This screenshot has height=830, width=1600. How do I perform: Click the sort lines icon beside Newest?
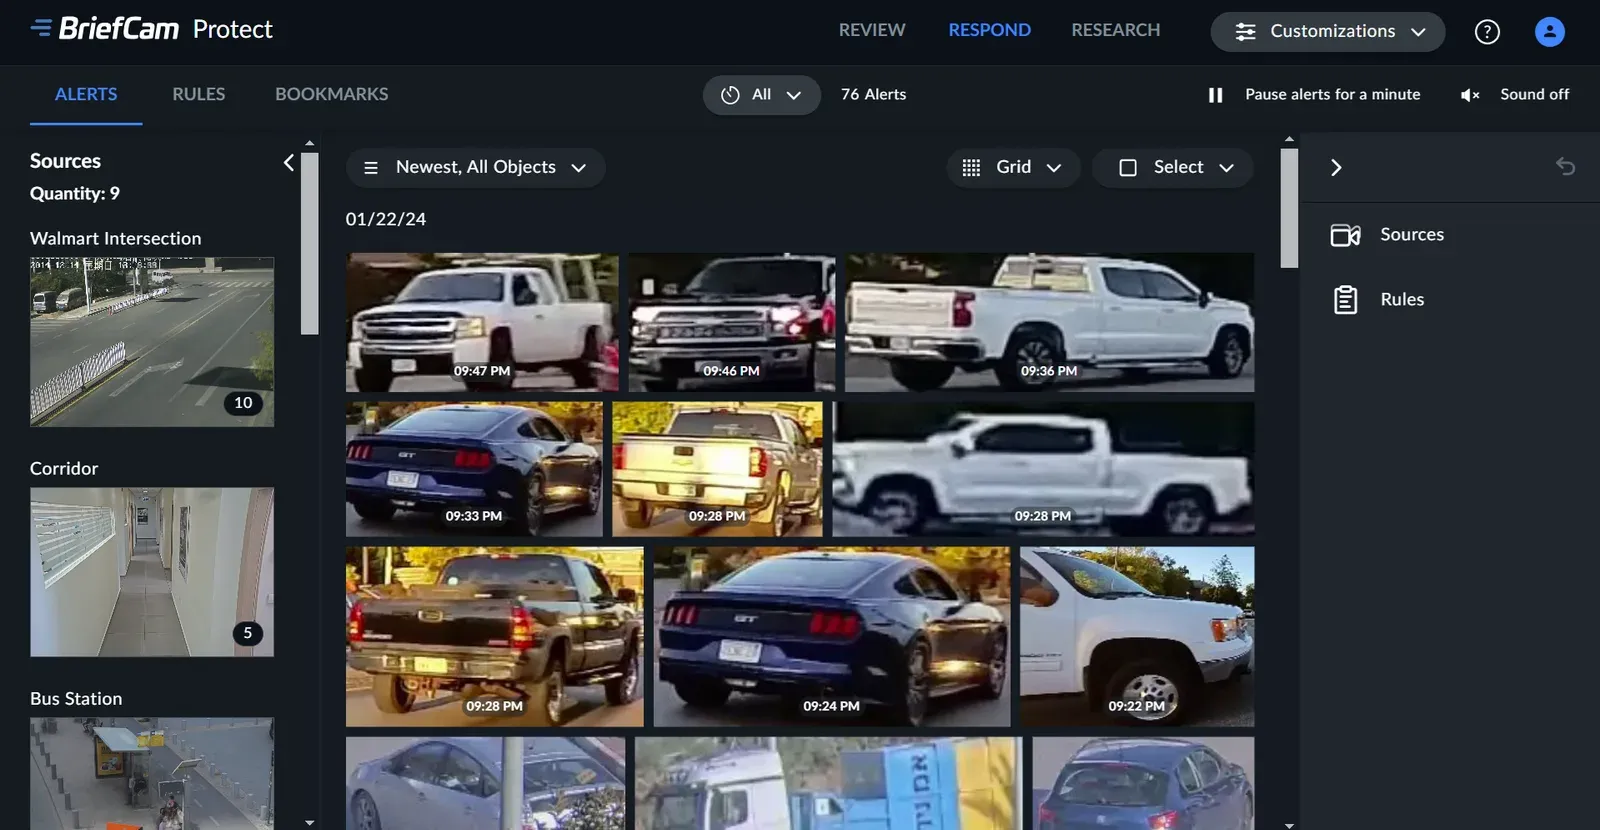pos(371,168)
